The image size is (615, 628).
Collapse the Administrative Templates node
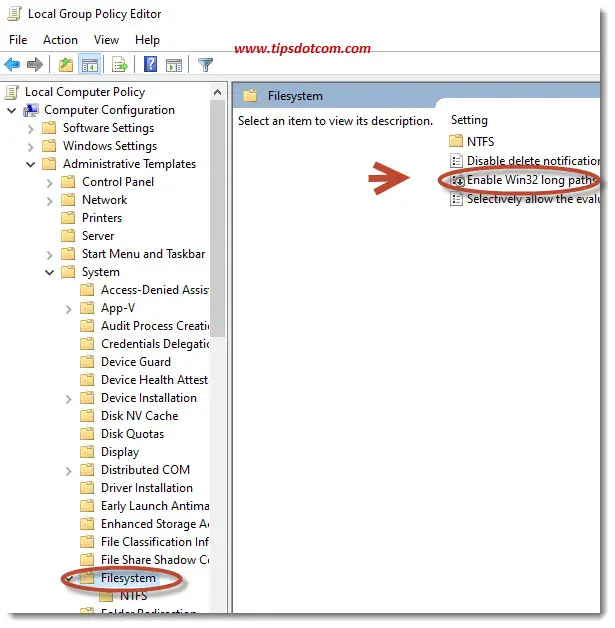click(30, 165)
